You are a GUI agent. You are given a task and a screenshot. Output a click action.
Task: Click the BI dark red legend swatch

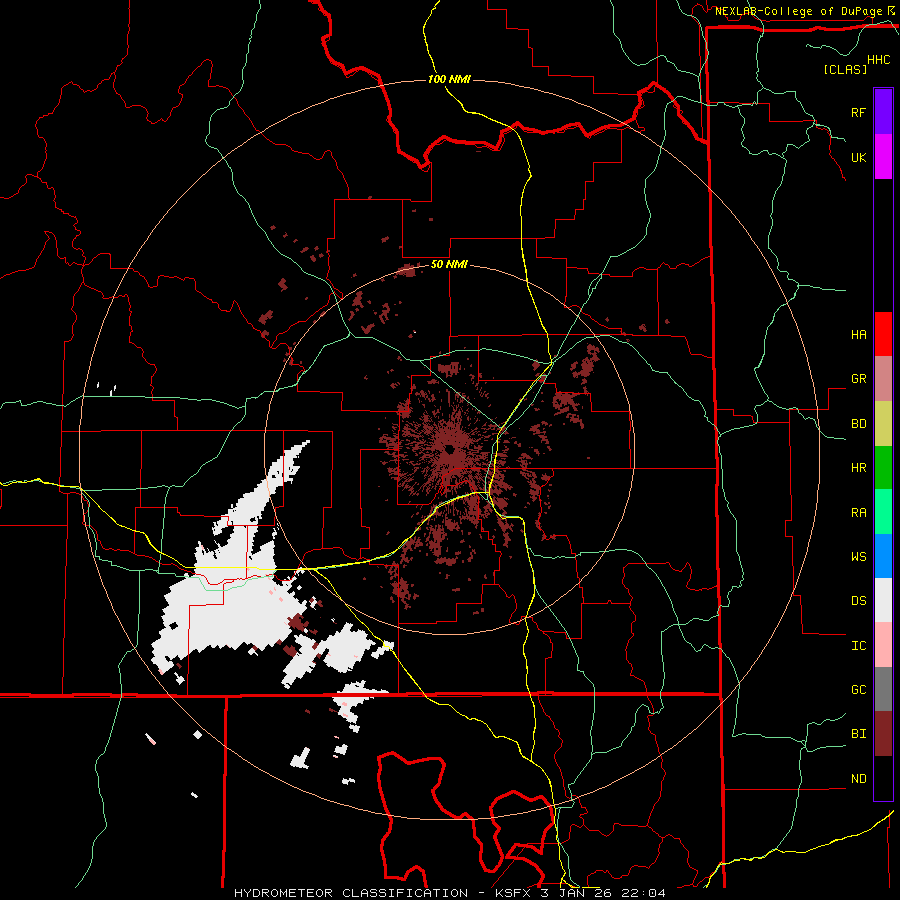click(883, 734)
